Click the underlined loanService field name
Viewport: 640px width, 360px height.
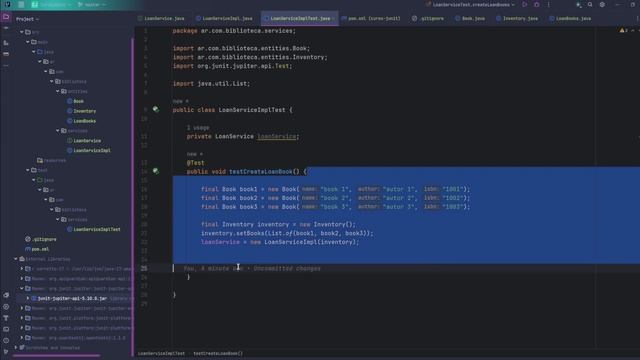click(x=277, y=136)
